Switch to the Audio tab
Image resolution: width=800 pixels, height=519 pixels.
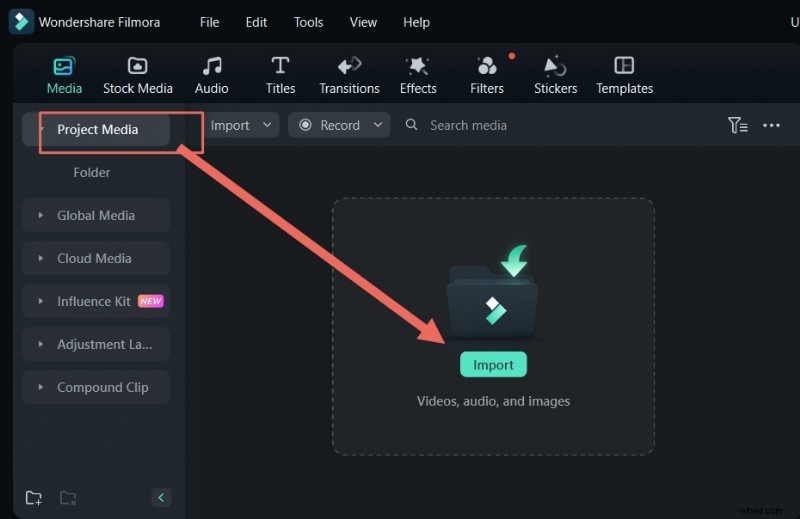pos(211,76)
